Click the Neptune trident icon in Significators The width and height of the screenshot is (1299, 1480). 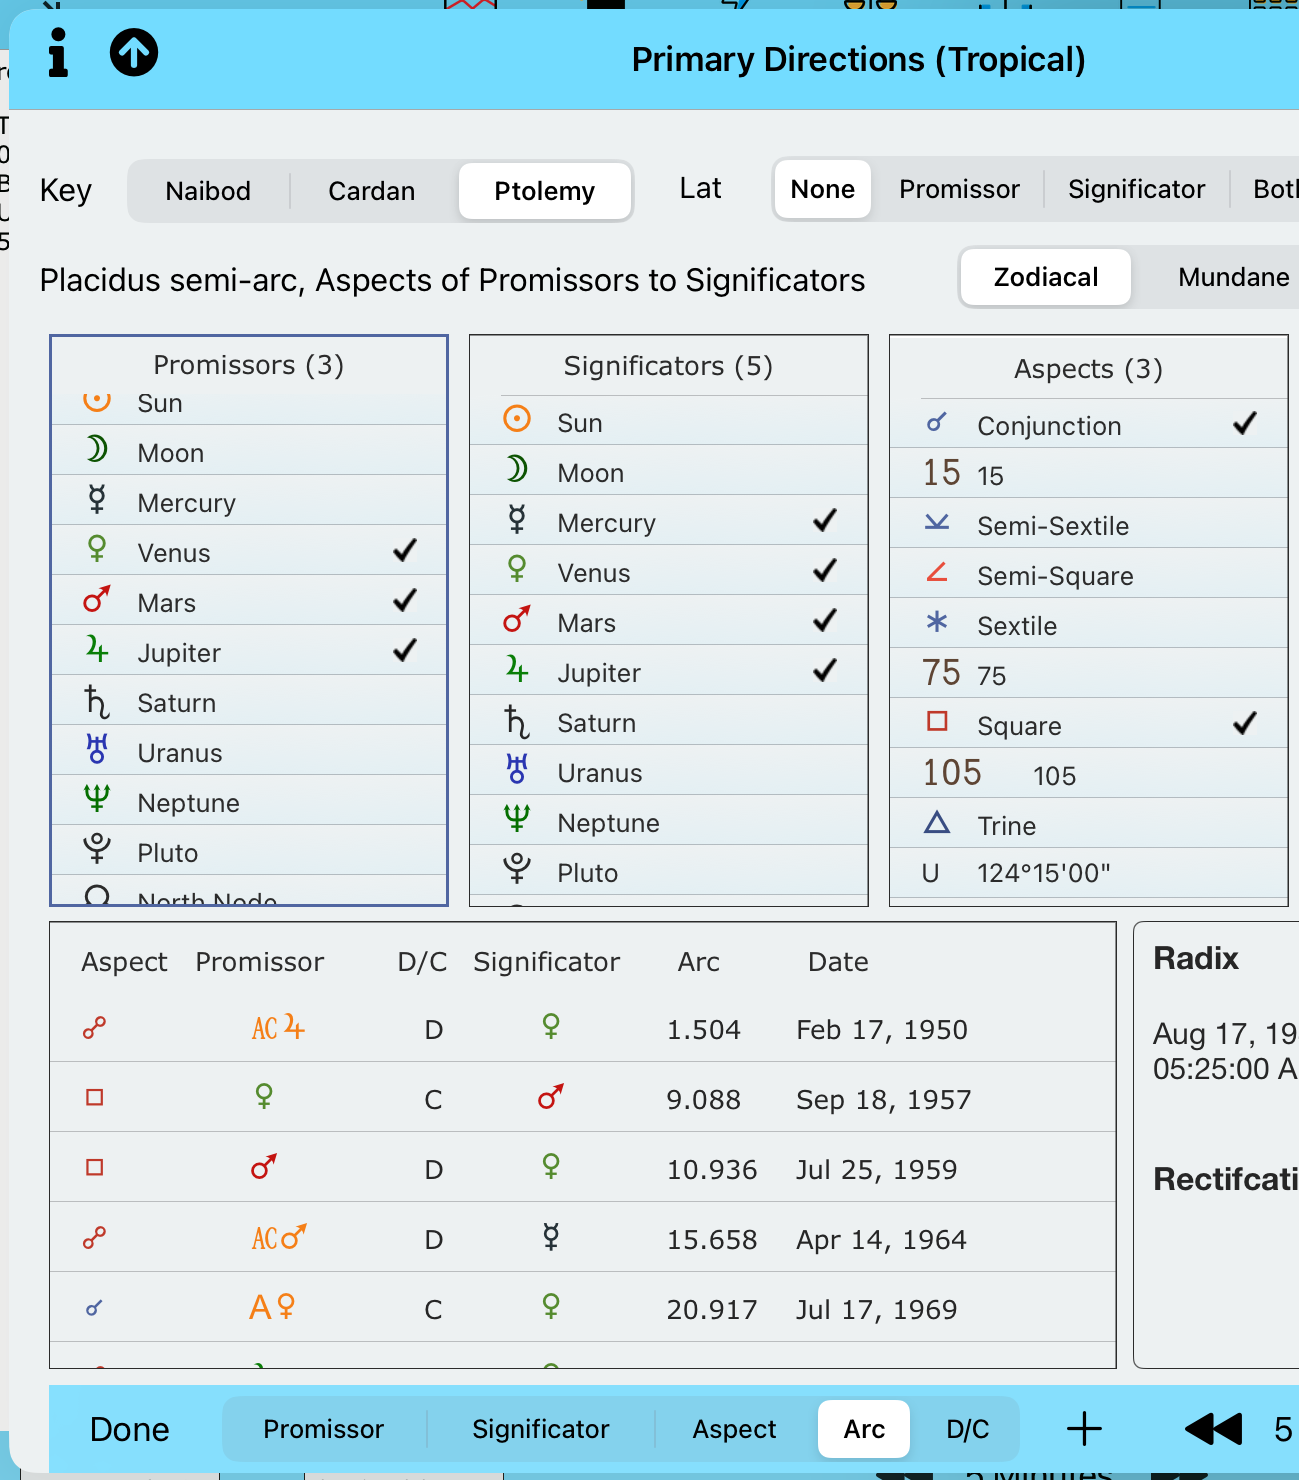tap(516, 820)
